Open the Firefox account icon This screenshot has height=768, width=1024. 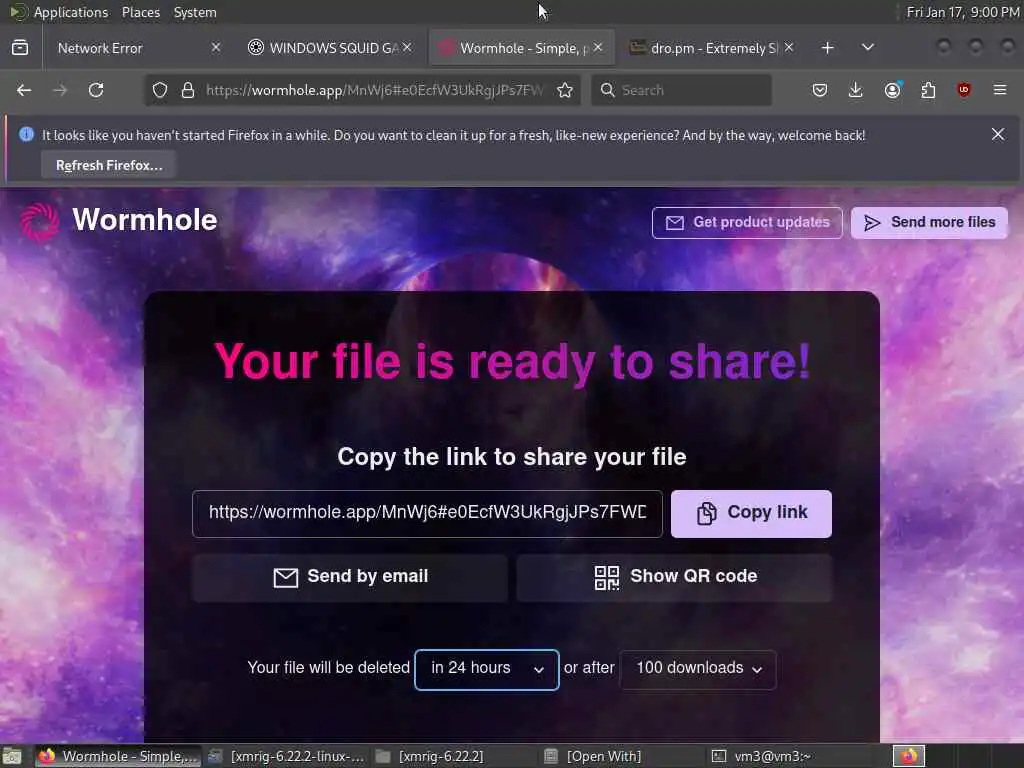[893, 90]
